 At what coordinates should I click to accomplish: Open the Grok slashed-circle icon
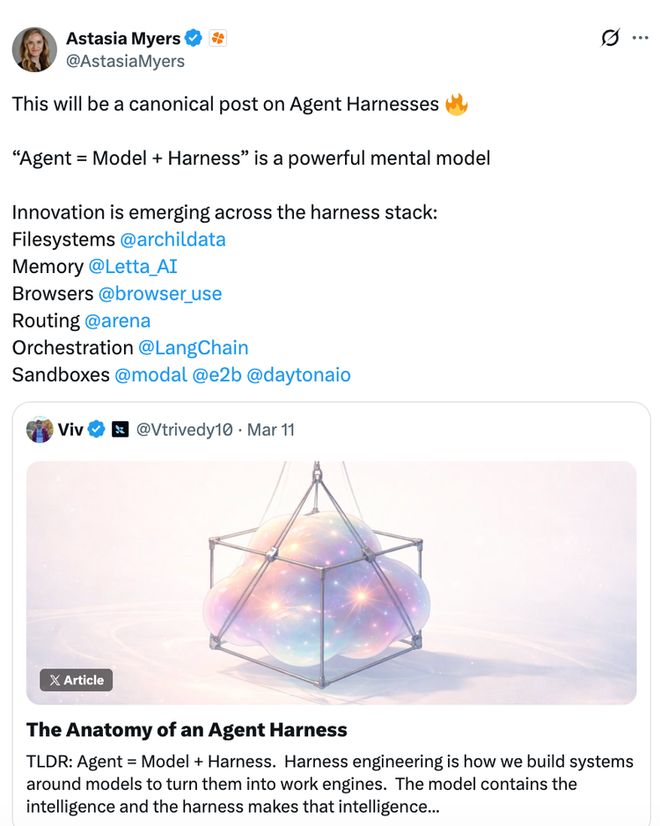(x=609, y=38)
